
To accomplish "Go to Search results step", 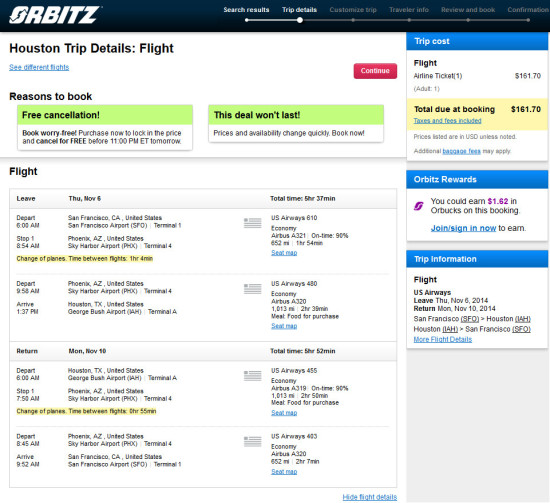I will pos(246,10).
